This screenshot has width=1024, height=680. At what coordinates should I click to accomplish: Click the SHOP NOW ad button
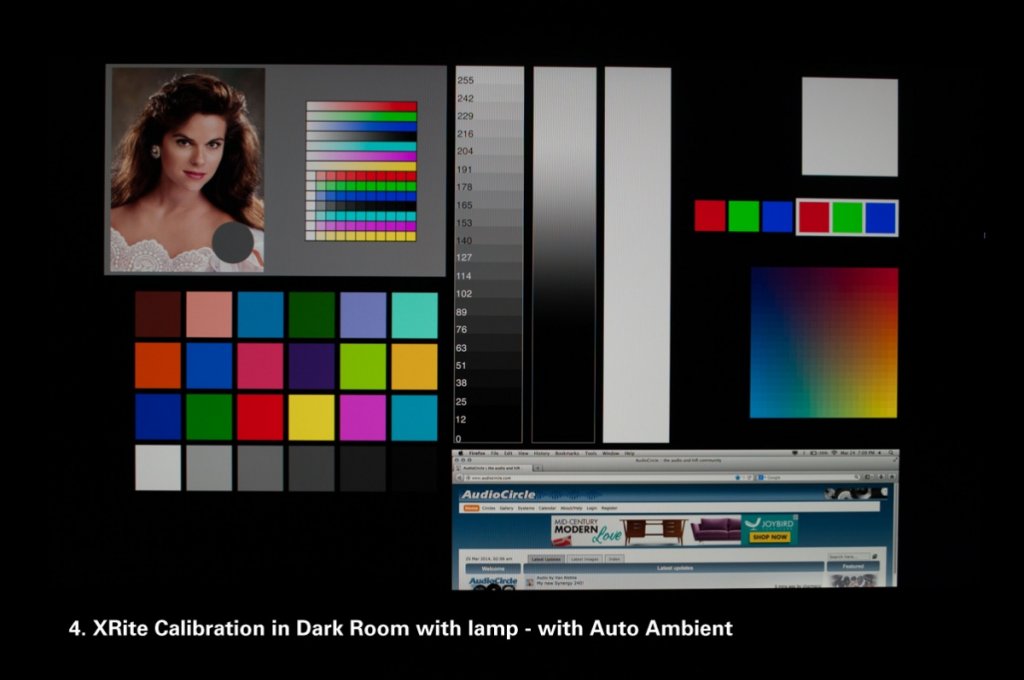769,537
